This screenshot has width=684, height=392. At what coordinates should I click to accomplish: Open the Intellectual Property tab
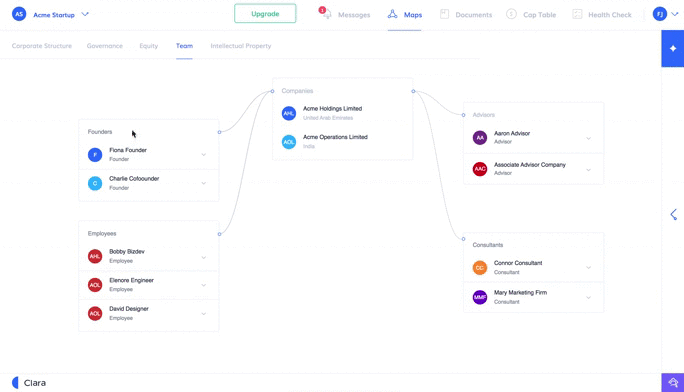(241, 46)
